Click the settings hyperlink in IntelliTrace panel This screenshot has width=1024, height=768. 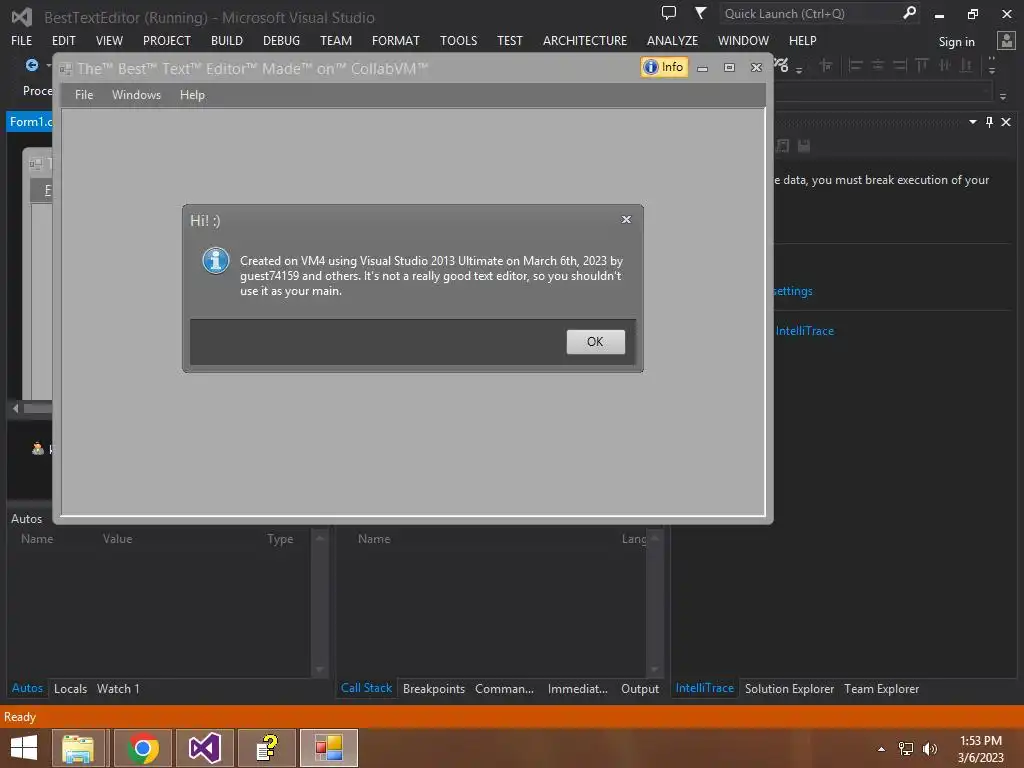793,291
